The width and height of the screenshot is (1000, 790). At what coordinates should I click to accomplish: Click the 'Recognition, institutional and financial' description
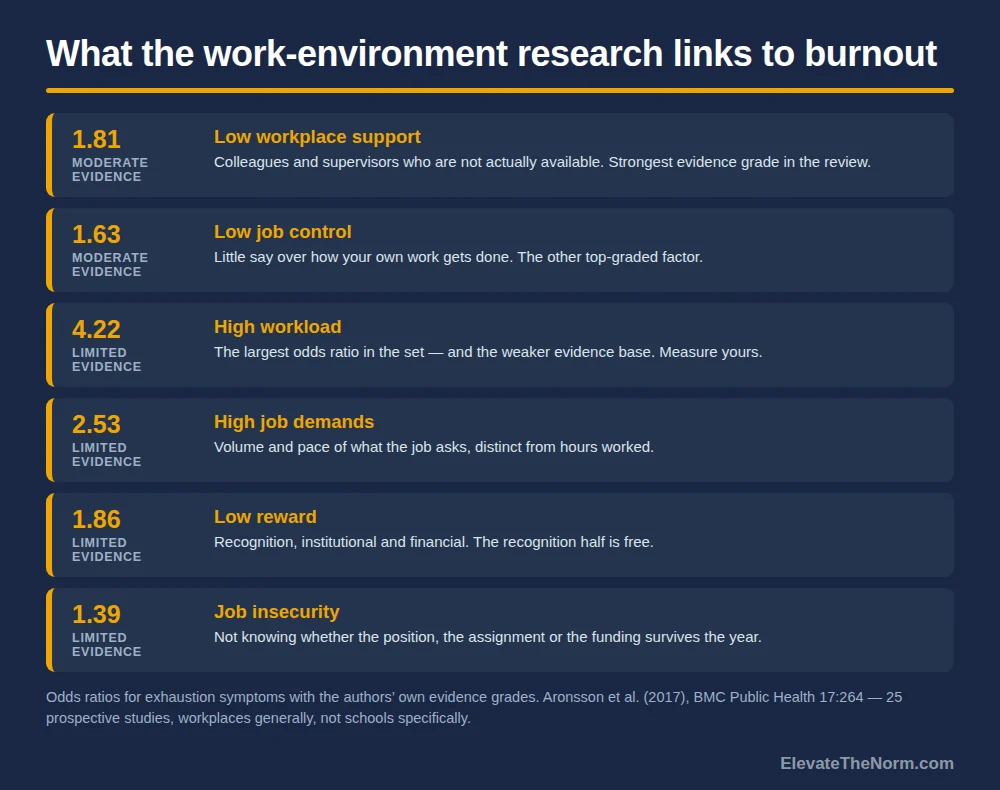tap(434, 542)
